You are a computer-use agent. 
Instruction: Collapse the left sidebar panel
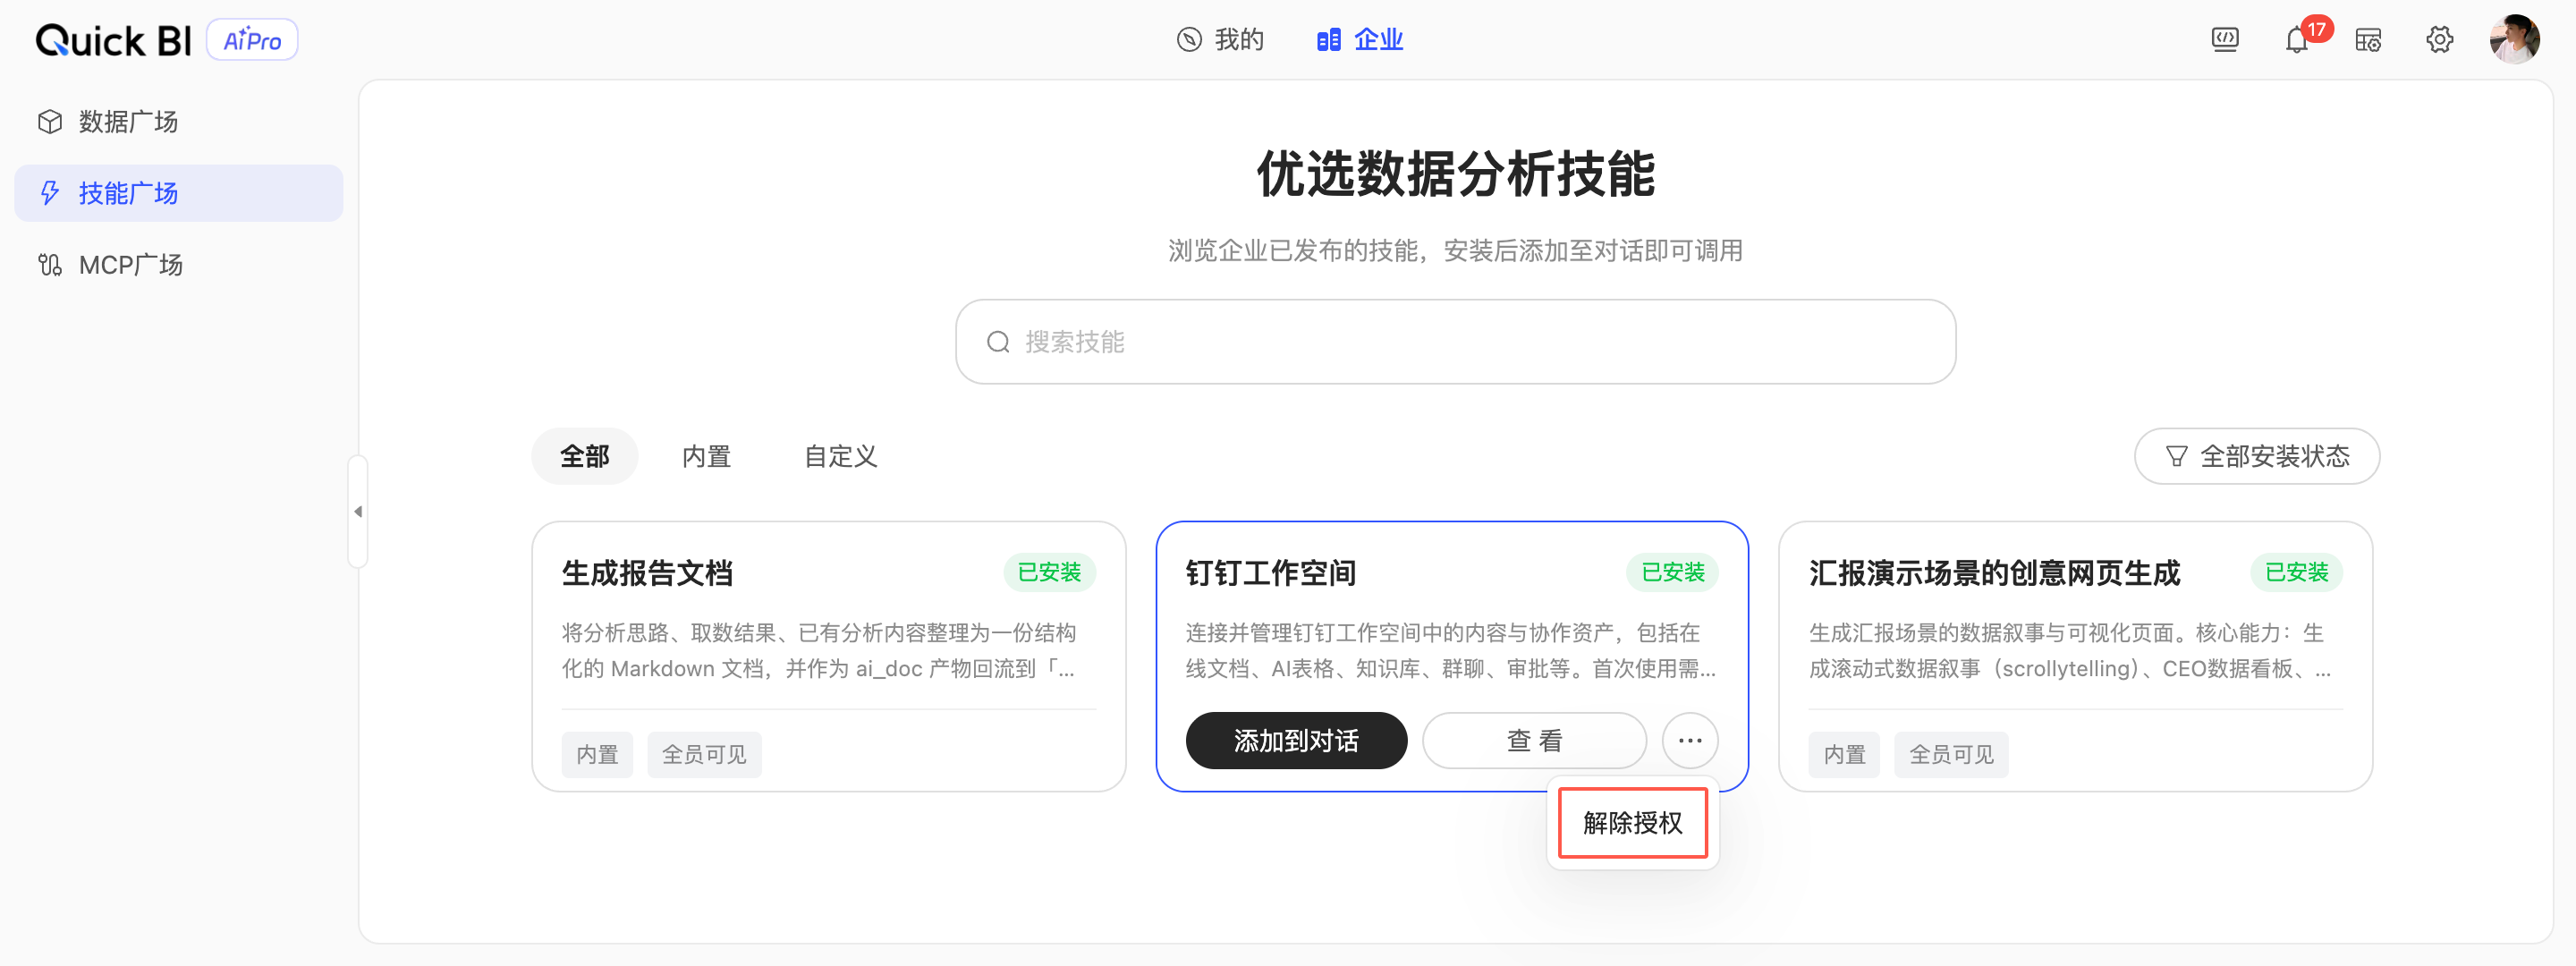358,512
